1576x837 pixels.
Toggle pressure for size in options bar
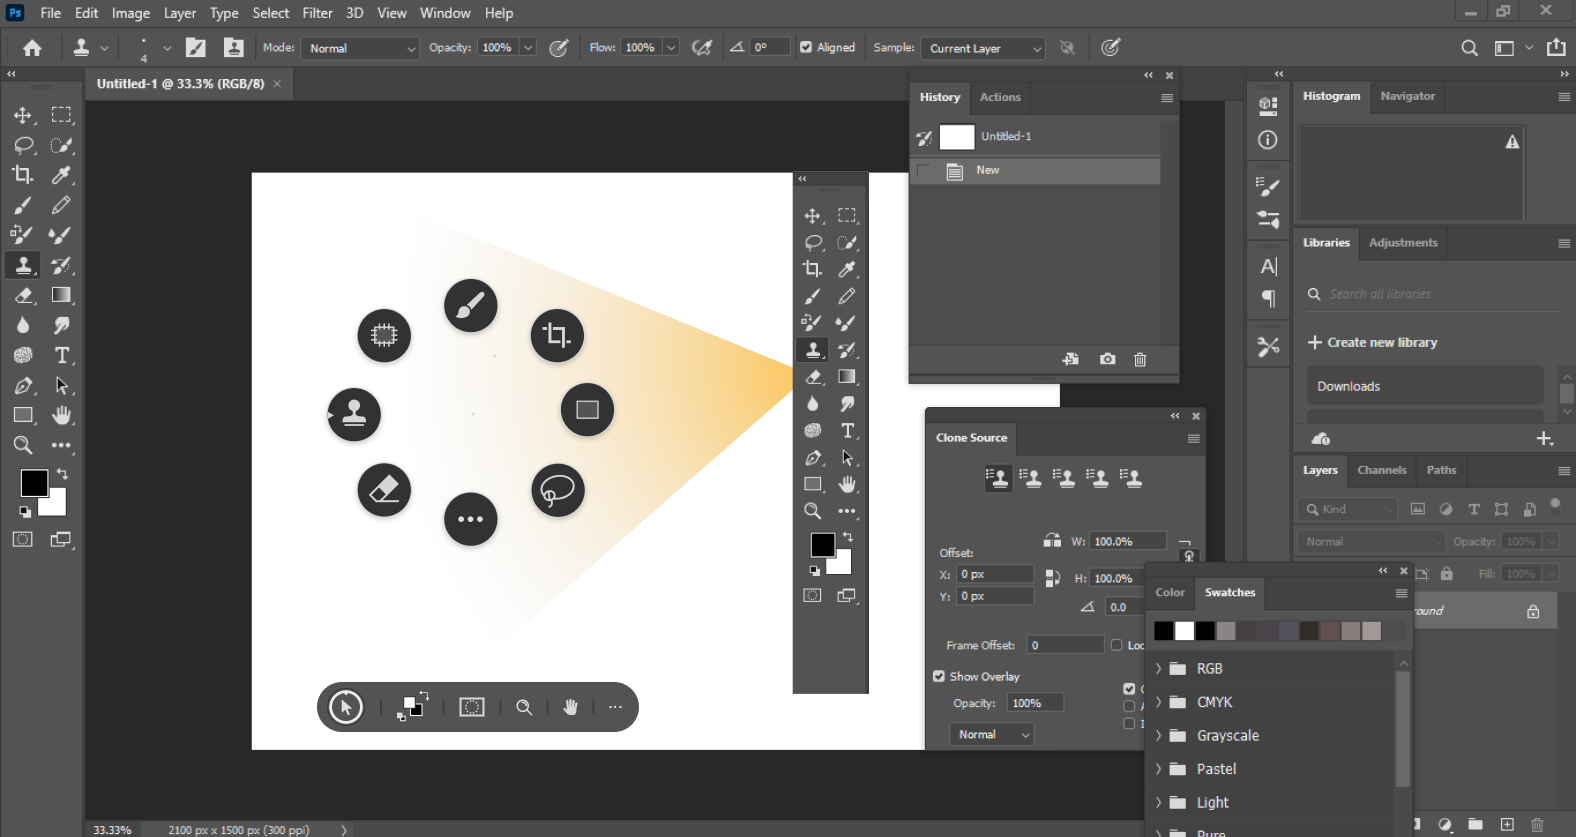pyautogui.click(x=1110, y=48)
